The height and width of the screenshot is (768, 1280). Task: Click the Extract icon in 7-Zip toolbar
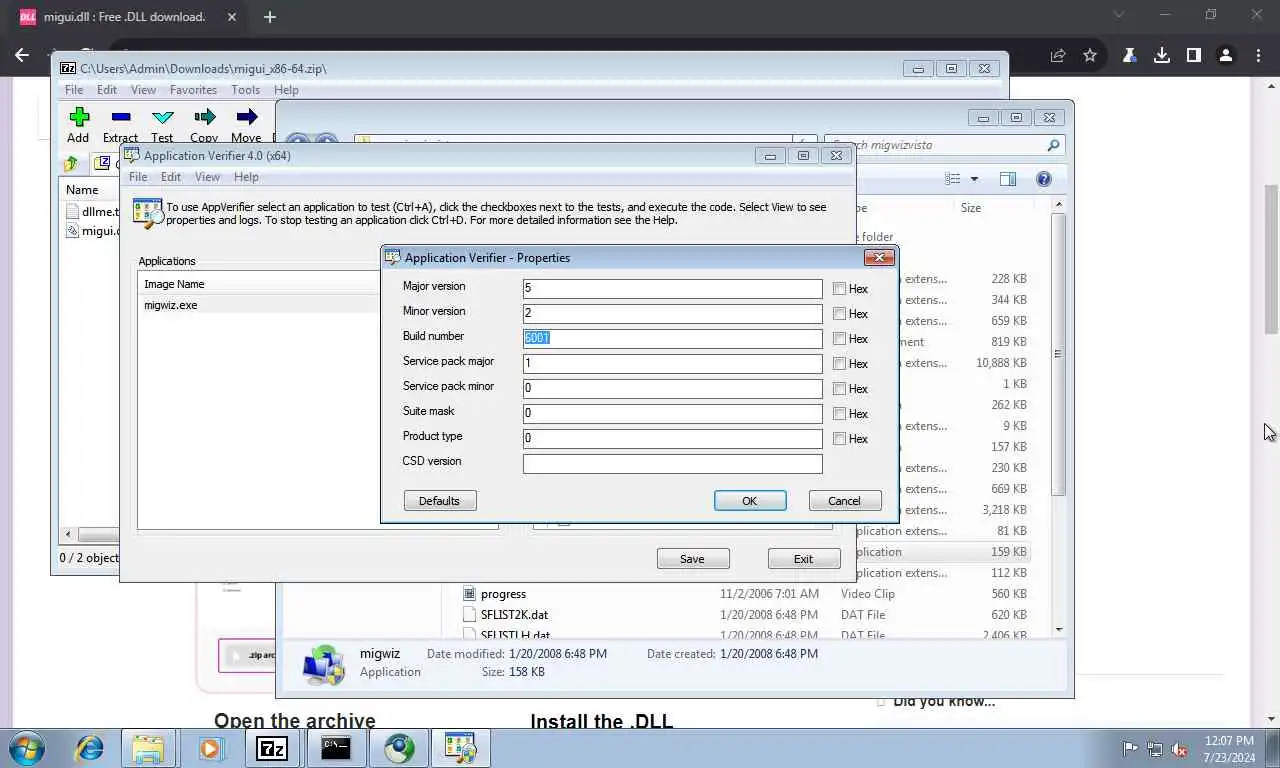point(121,117)
